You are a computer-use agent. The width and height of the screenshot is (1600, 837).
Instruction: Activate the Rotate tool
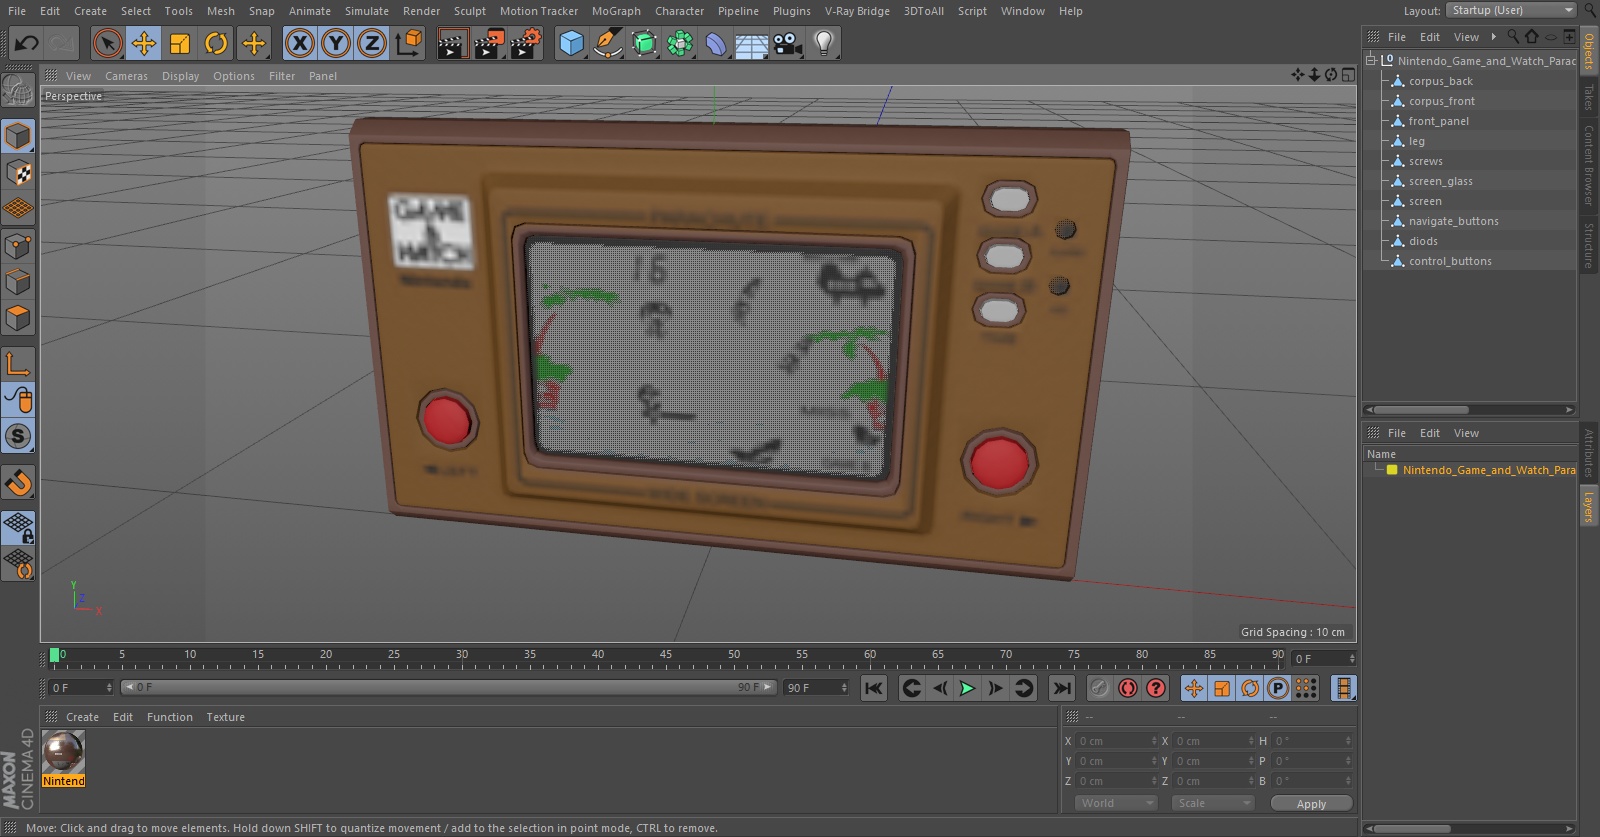click(x=216, y=43)
